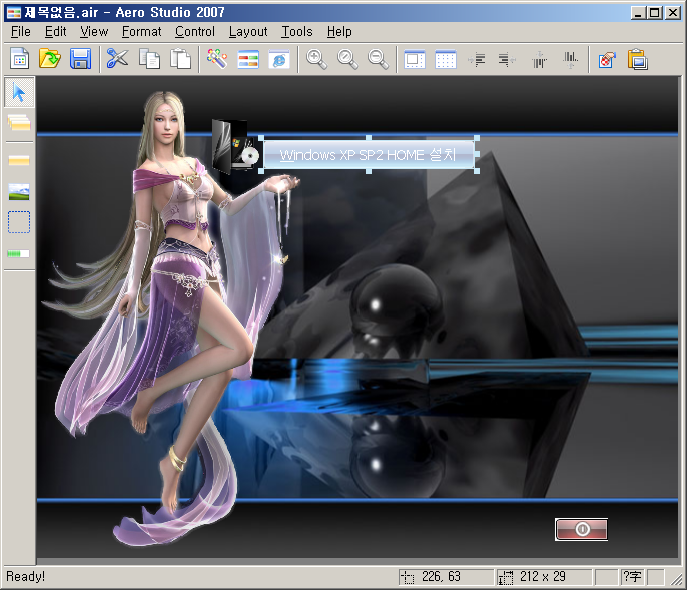
Task: Click the IME indicator in status bar
Action: [x=632, y=577]
